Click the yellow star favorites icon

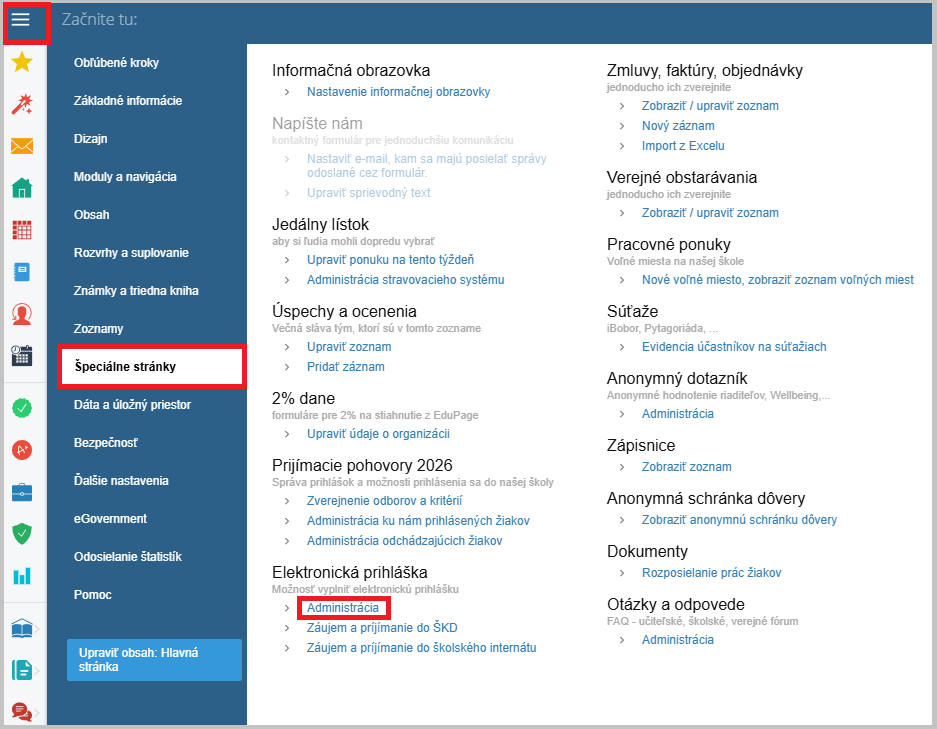22,63
